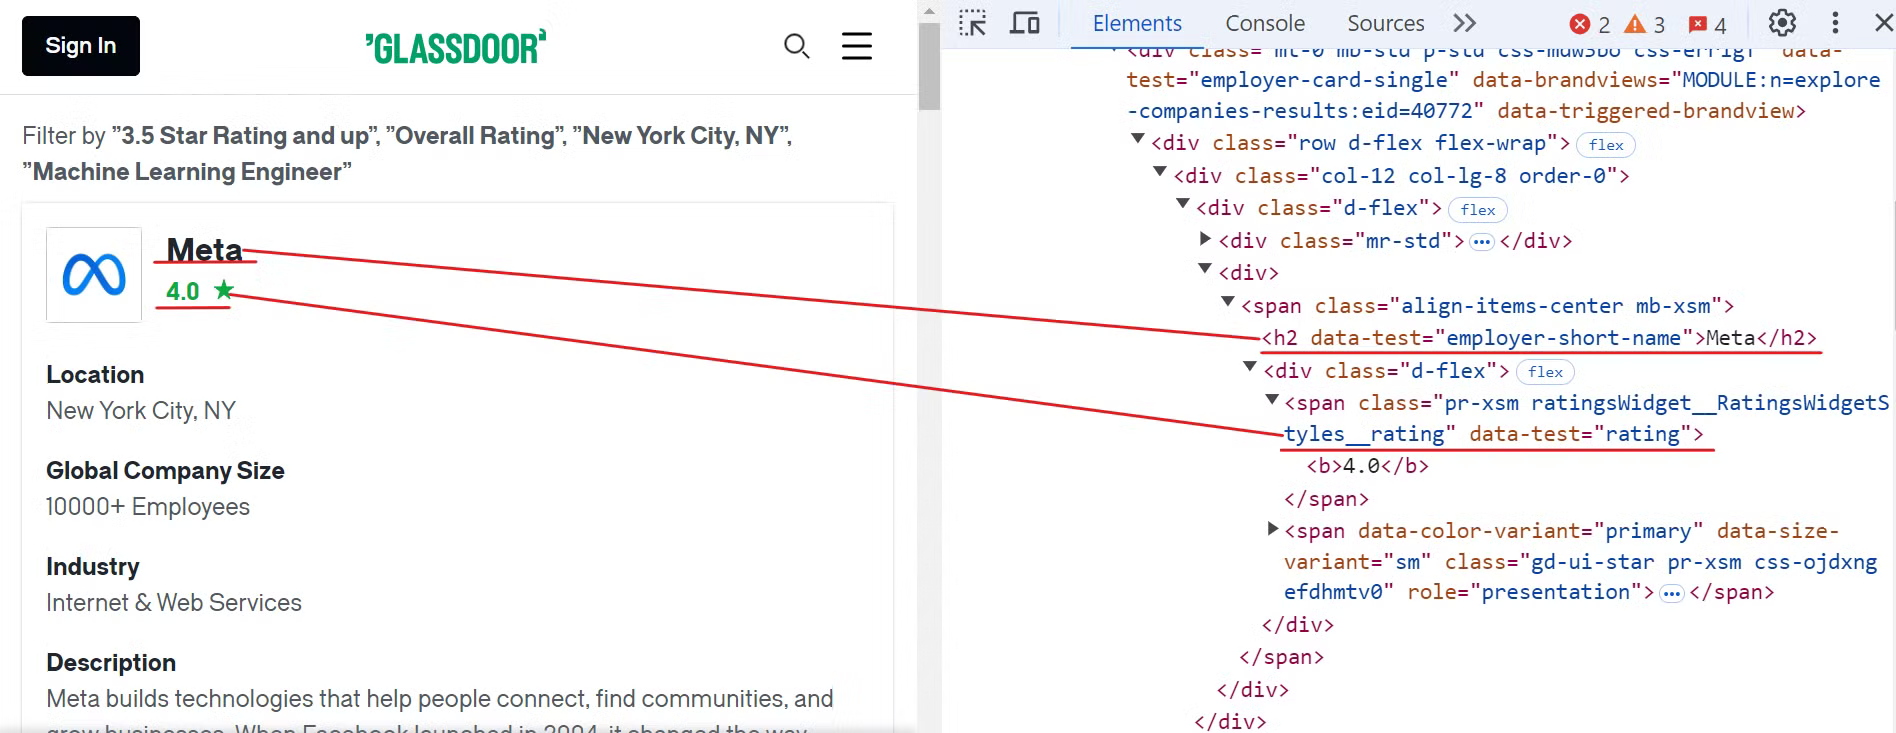Click the orange warnings counter icon
Image resolution: width=1896 pixels, height=733 pixels.
click(x=1635, y=24)
